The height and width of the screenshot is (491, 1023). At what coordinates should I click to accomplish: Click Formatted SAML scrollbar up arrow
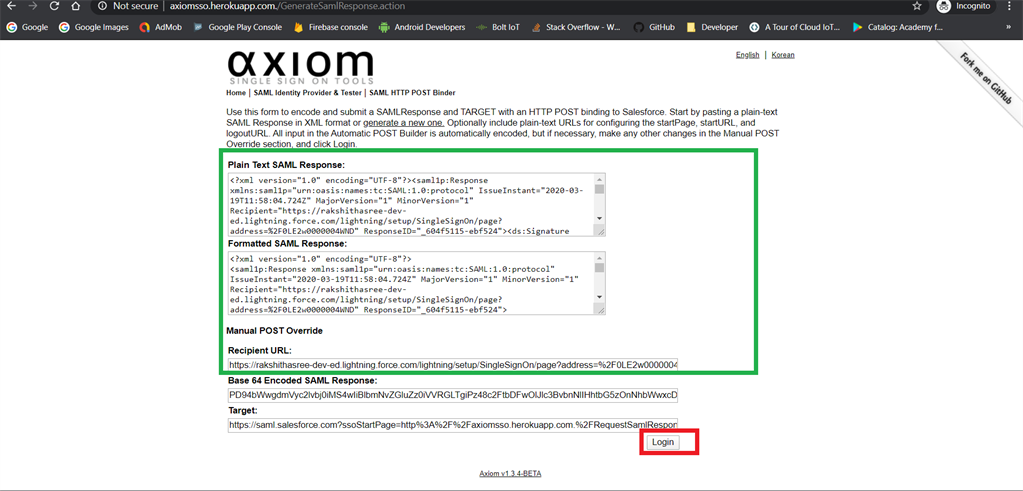click(x=600, y=257)
